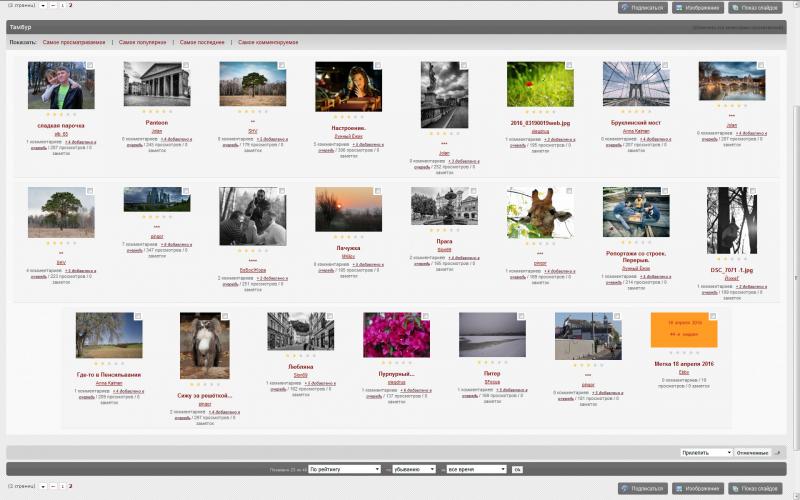This screenshot has width=800, height=500.
Task: Switch to 'Самое комментируемое' filter
Action: tap(268, 42)
